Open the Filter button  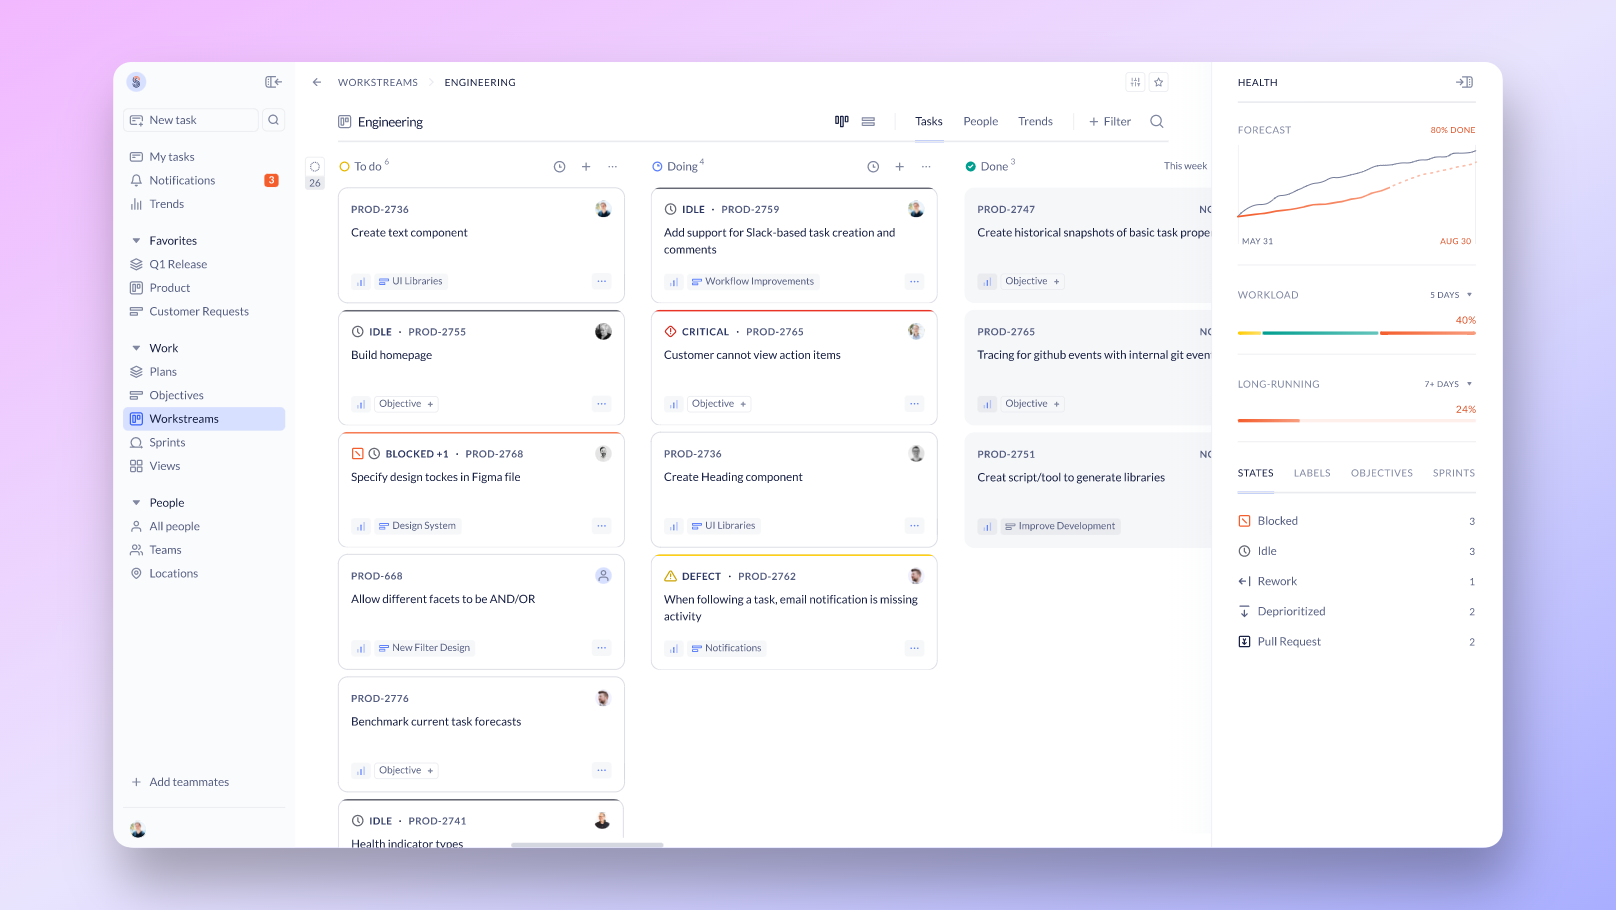[x=1110, y=121]
